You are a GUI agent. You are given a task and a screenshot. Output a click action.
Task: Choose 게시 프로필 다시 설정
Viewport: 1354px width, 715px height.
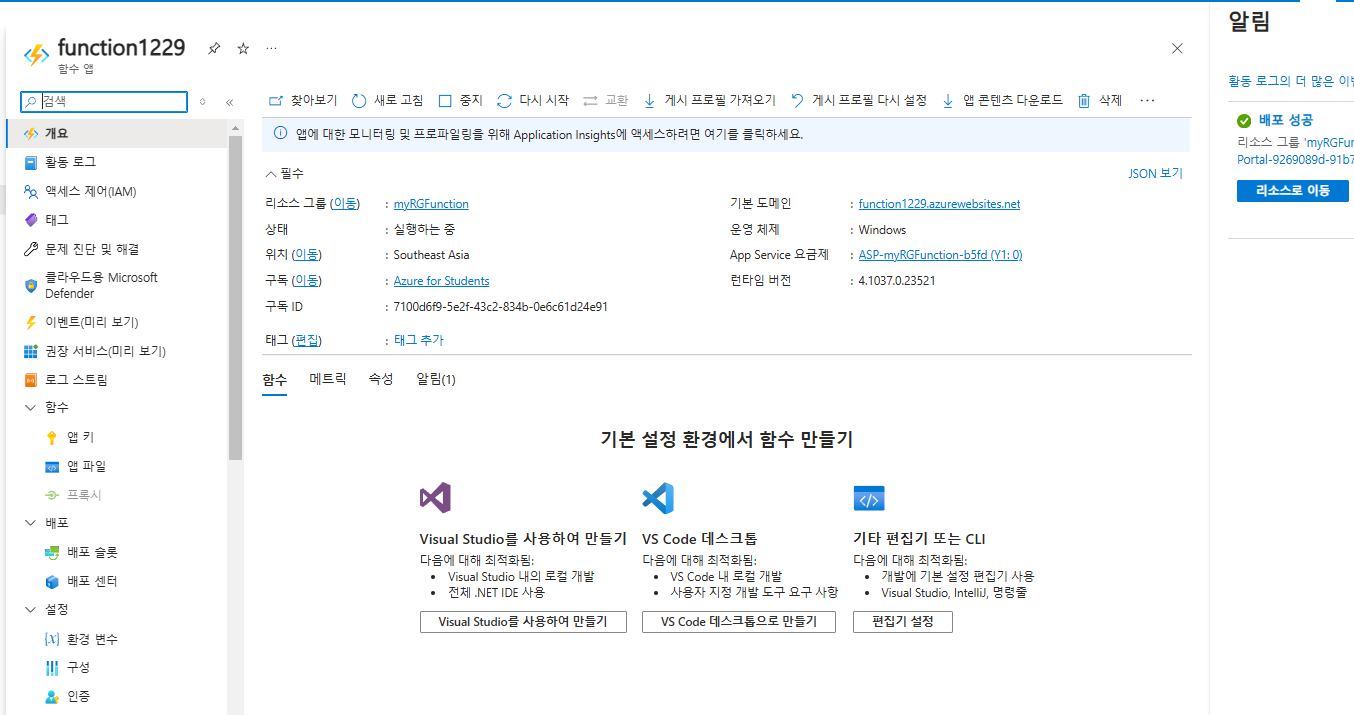(859, 100)
